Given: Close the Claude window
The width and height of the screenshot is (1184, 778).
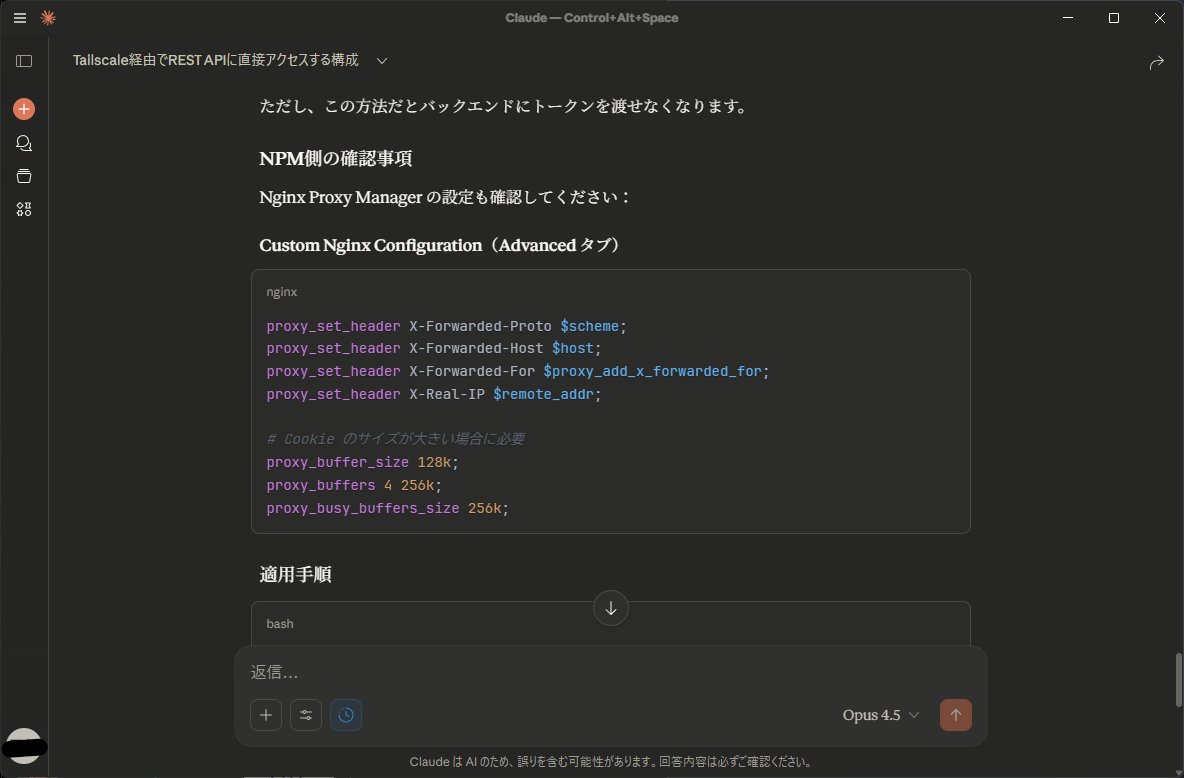Looking at the screenshot, I should pos(1160,17).
